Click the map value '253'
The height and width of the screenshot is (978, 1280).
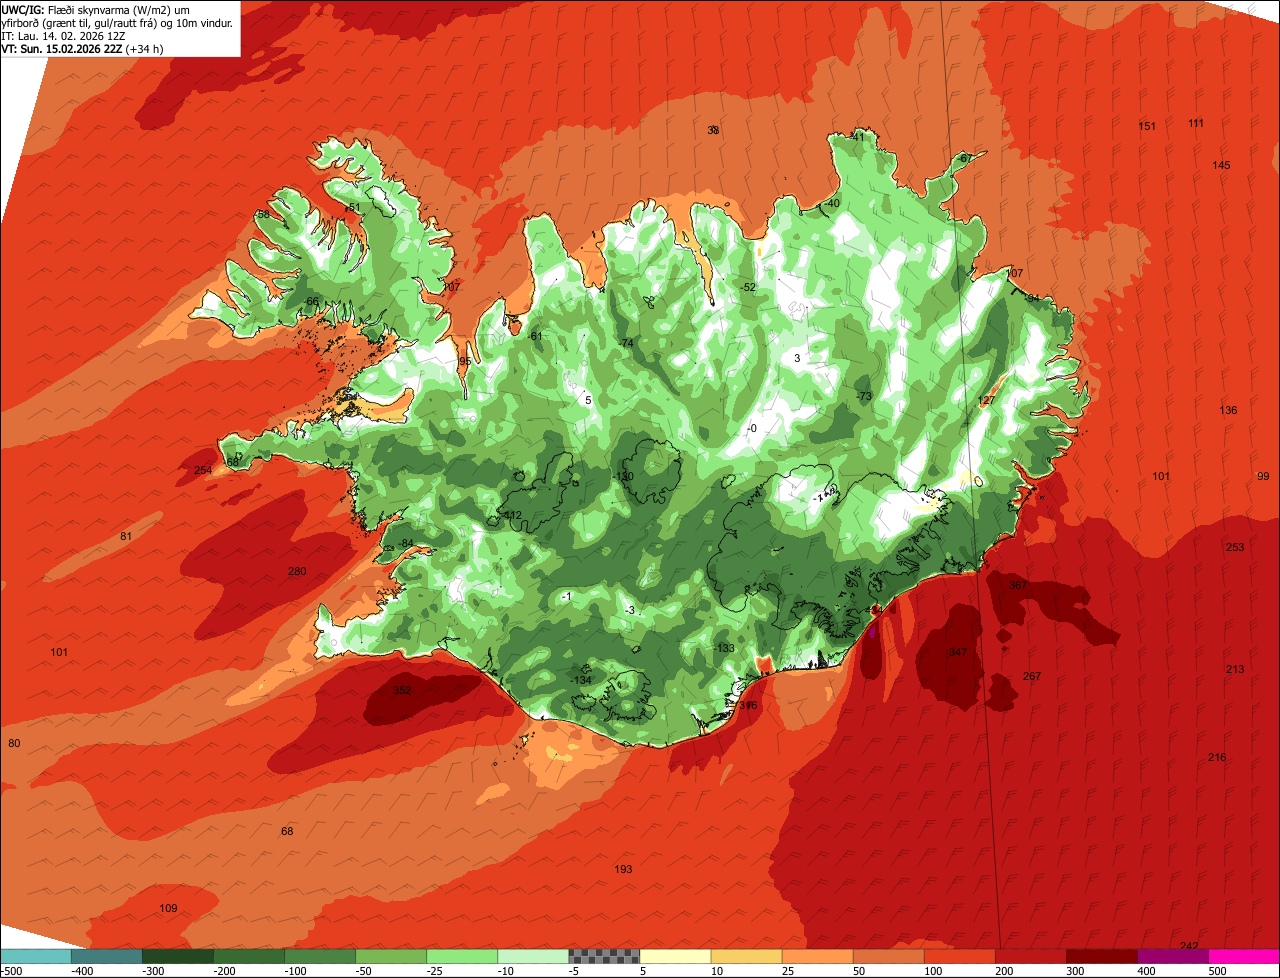(x=1235, y=547)
